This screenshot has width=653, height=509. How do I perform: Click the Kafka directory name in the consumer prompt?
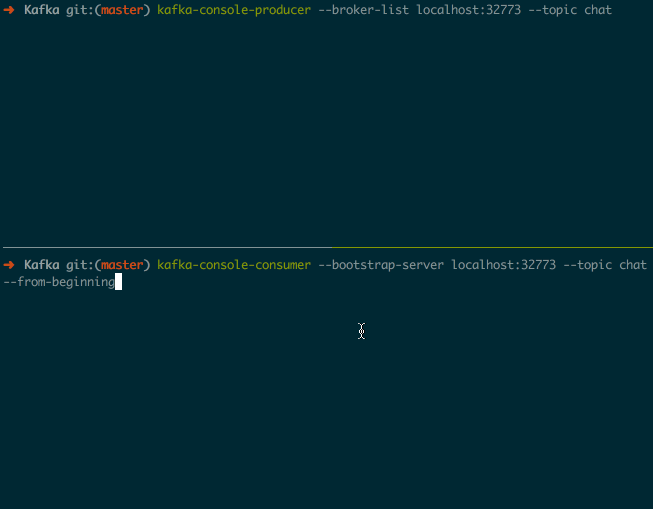pyautogui.click(x=42, y=265)
